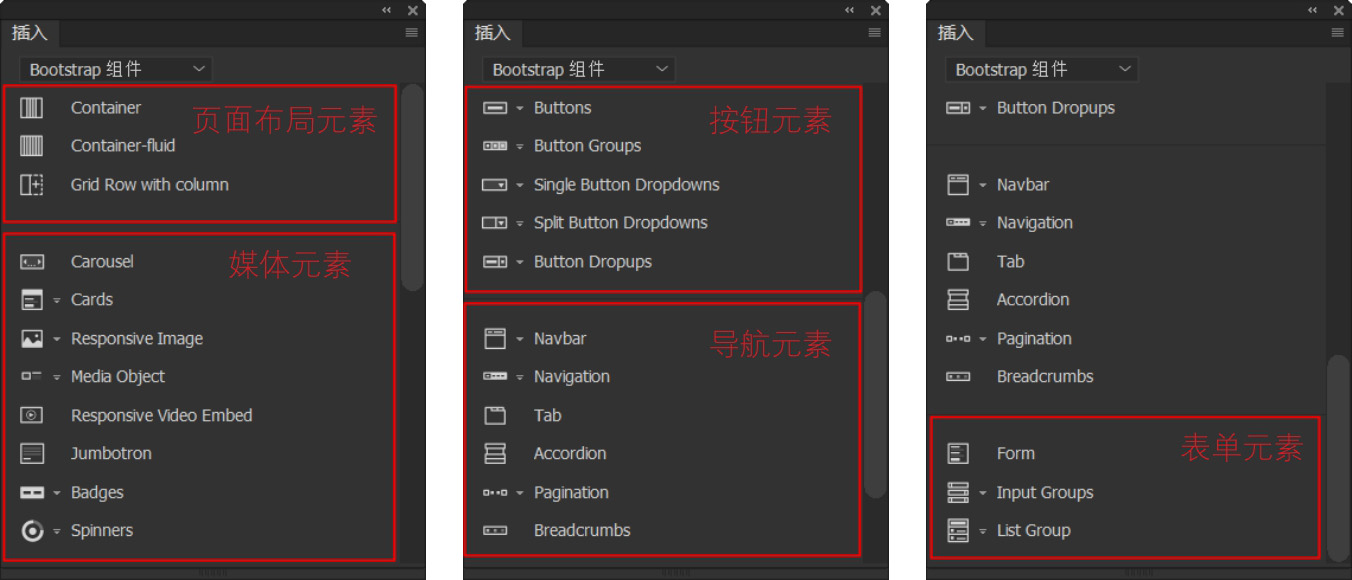
Task: Open the right panel's options menu icon
Action: 1337,33
